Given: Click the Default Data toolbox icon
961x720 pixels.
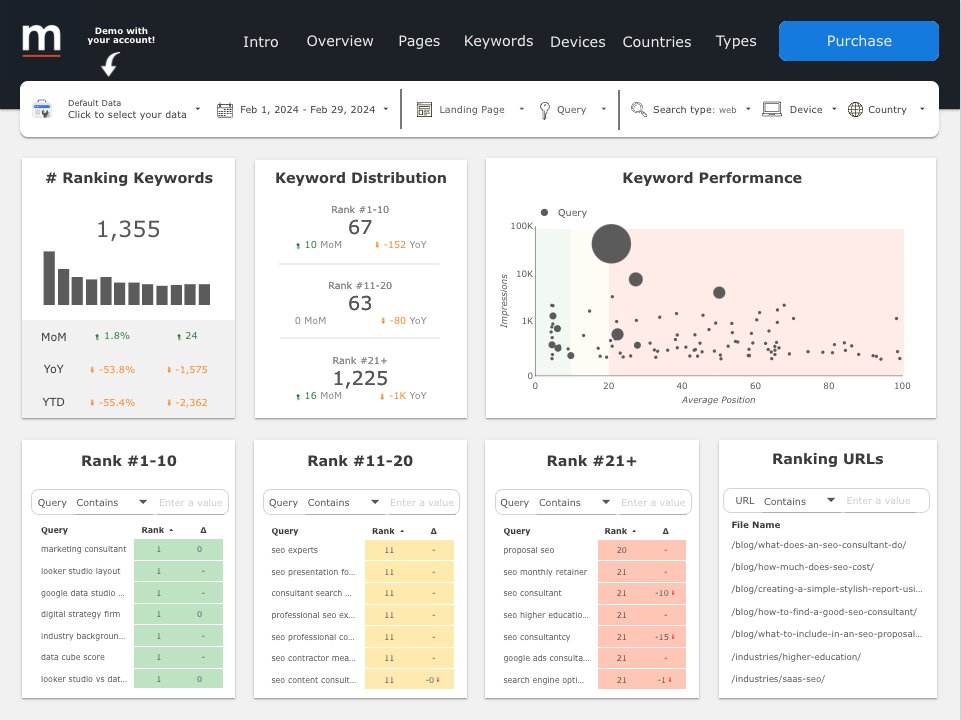Looking at the screenshot, I should coord(42,109).
